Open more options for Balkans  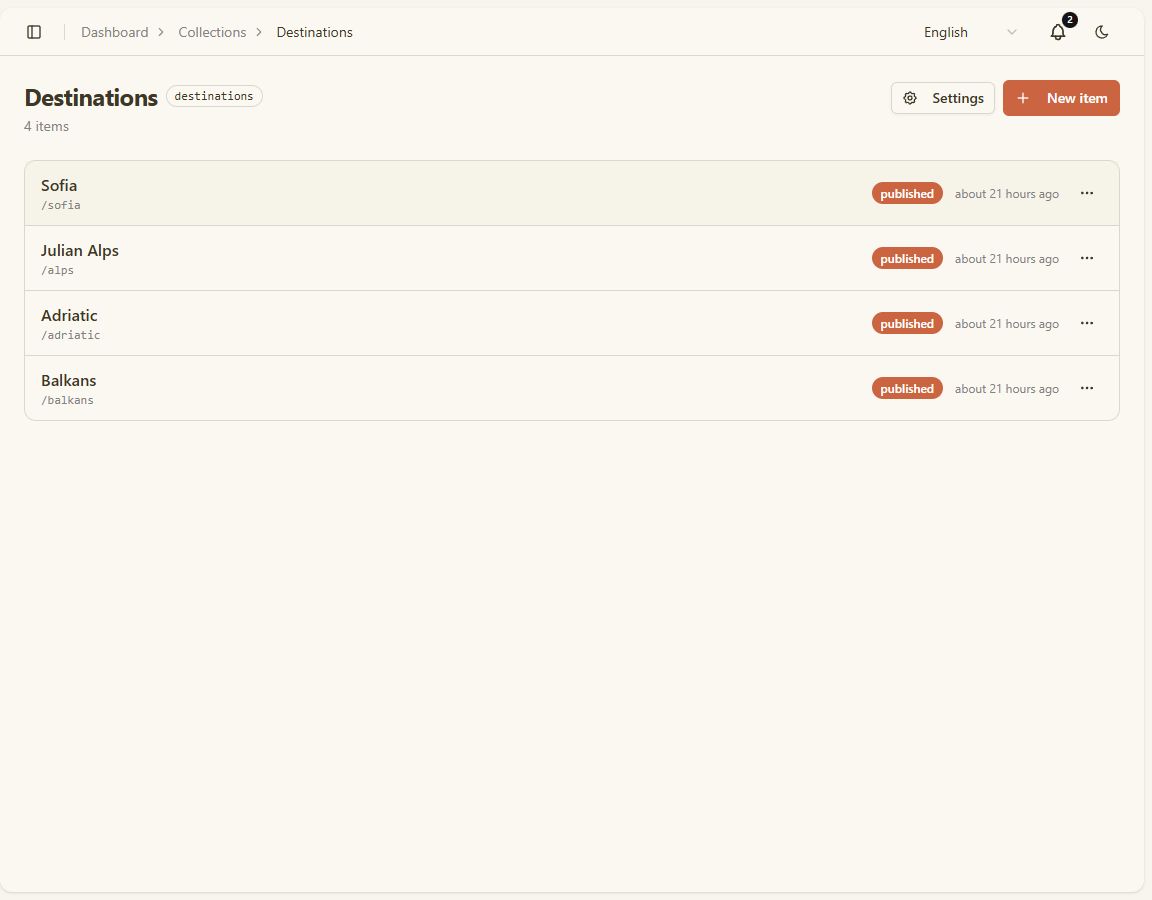click(1087, 388)
